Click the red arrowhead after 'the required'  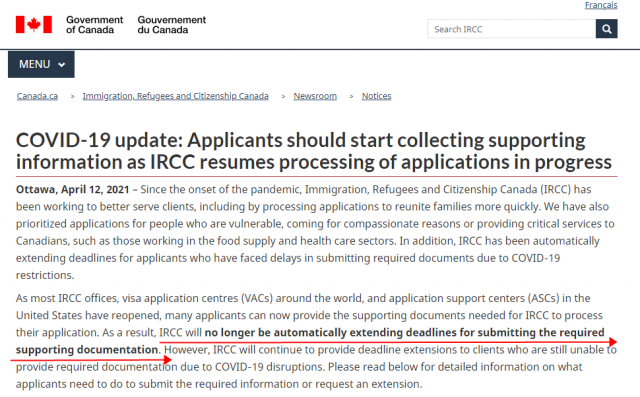click(612, 342)
